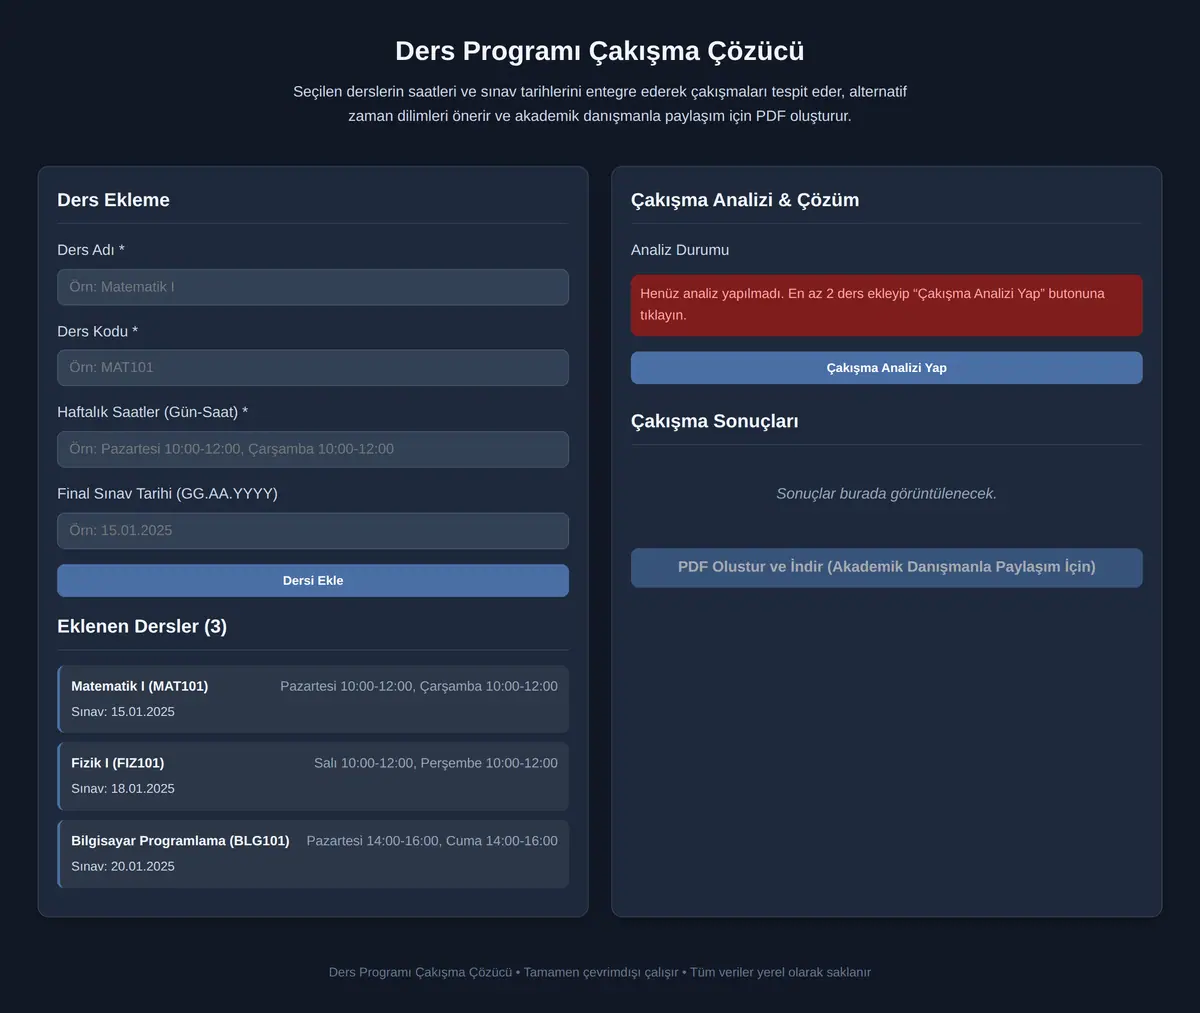1200x1013 pixels.
Task: Click Fizik I schedule Salı 10:00-12:00 text
Action: [364, 763]
